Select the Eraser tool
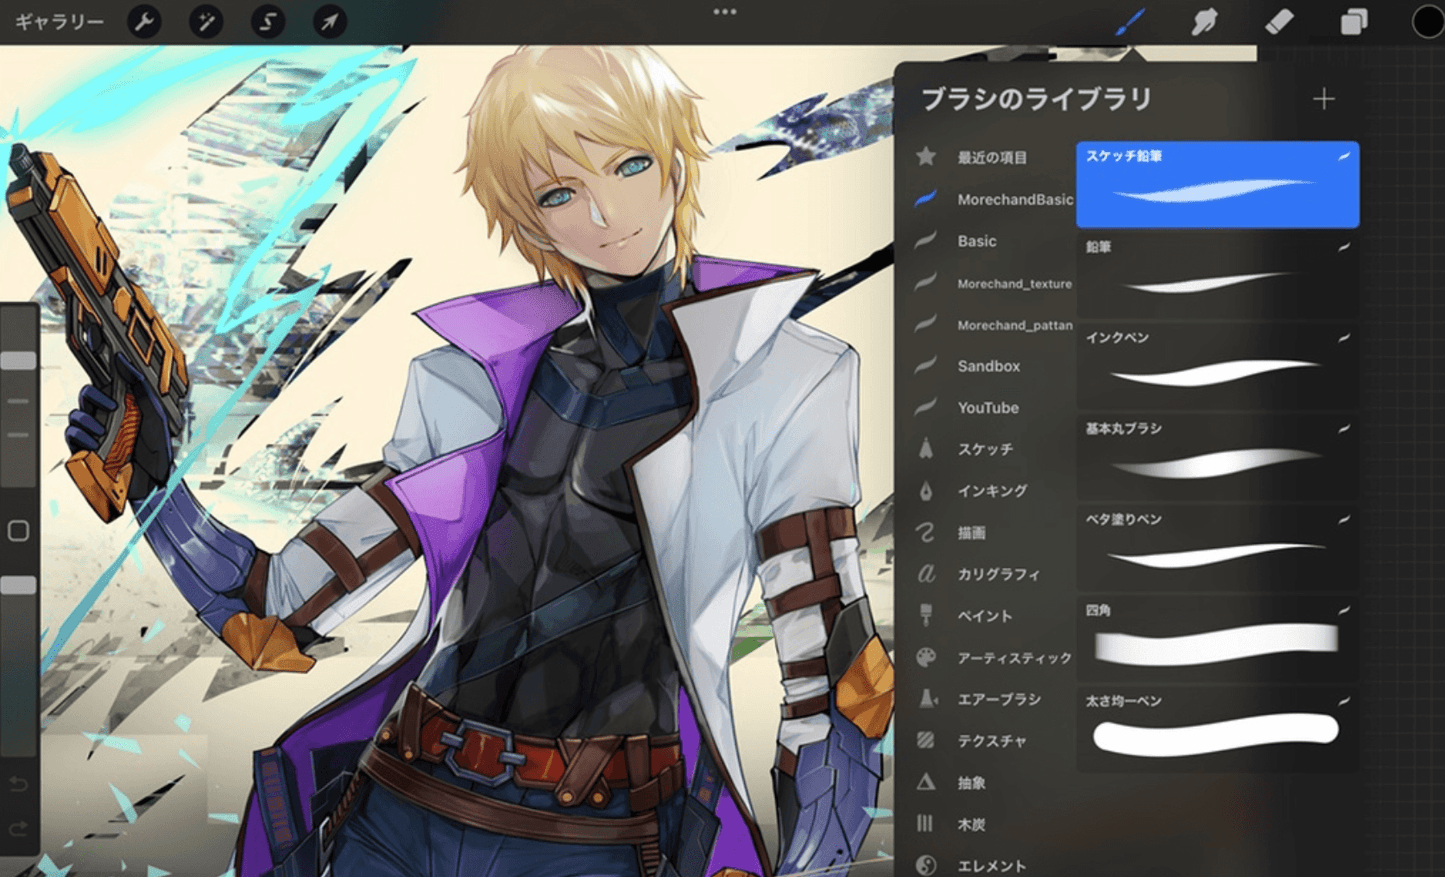1445x877 pixels. (x=1279, y=22)
